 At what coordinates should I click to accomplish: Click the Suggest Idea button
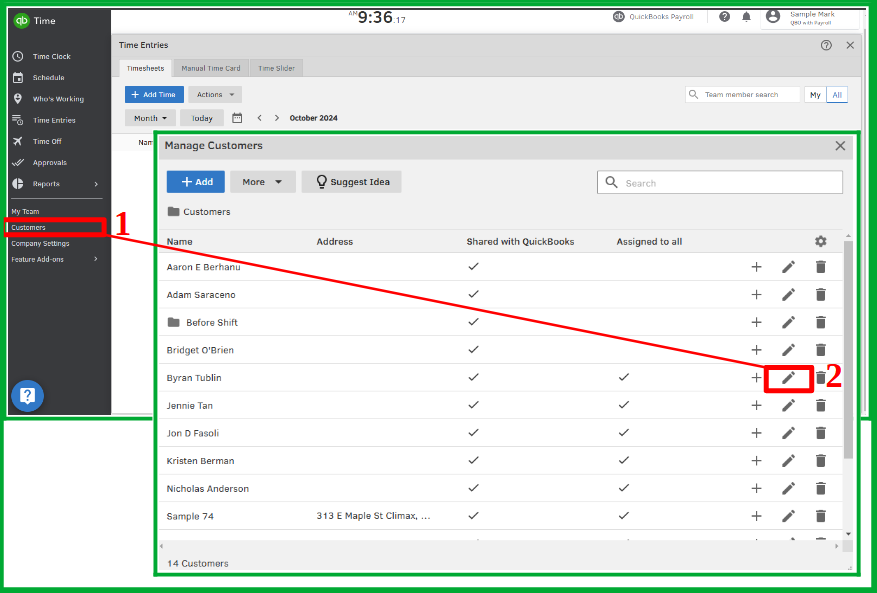click(x=351, y=181)
